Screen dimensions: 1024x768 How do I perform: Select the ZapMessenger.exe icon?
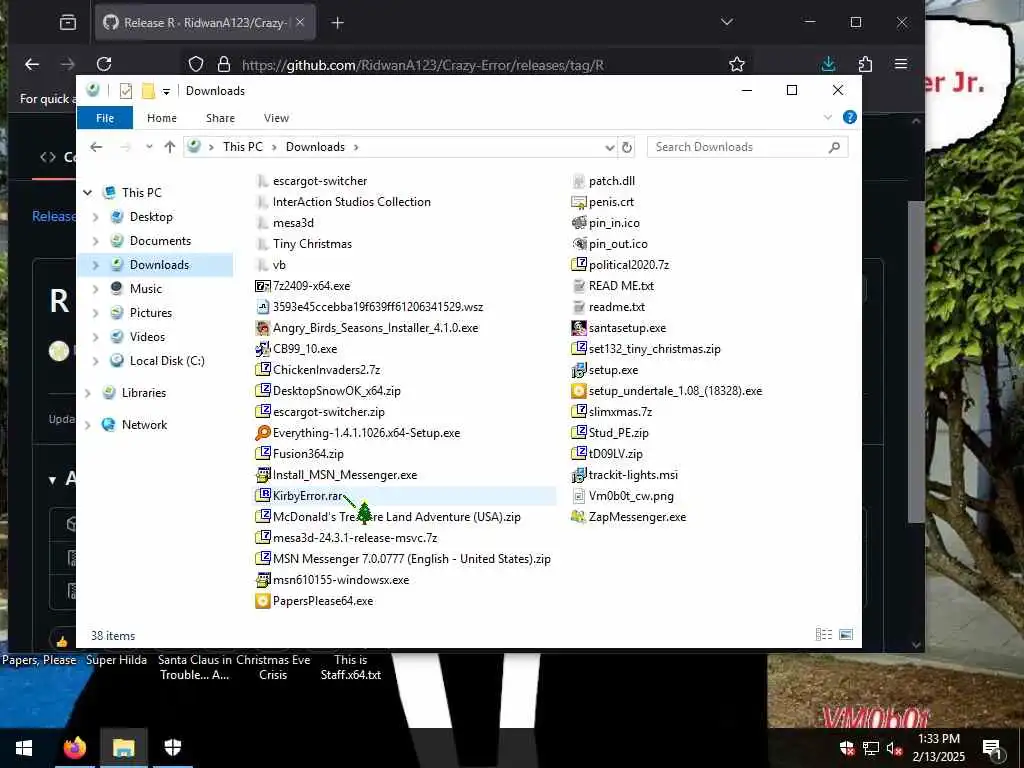[579, 517]
